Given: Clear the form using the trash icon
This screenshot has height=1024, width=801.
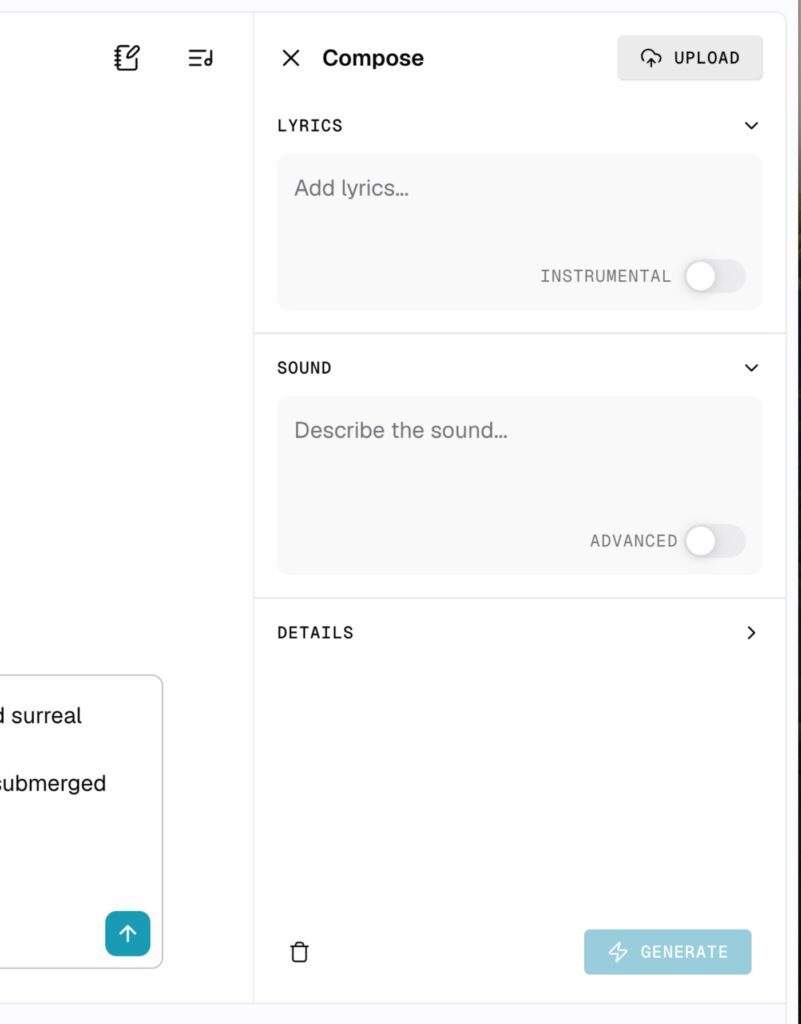Looking at the screenshot, I should click(x=299, y=952).
